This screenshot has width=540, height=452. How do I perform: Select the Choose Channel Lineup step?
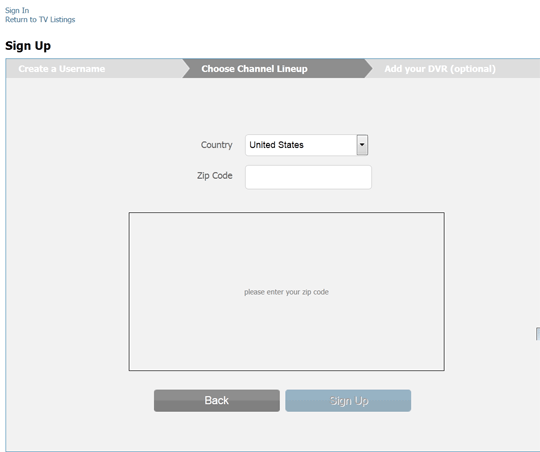pyautogui.click(x=254, y=69)
